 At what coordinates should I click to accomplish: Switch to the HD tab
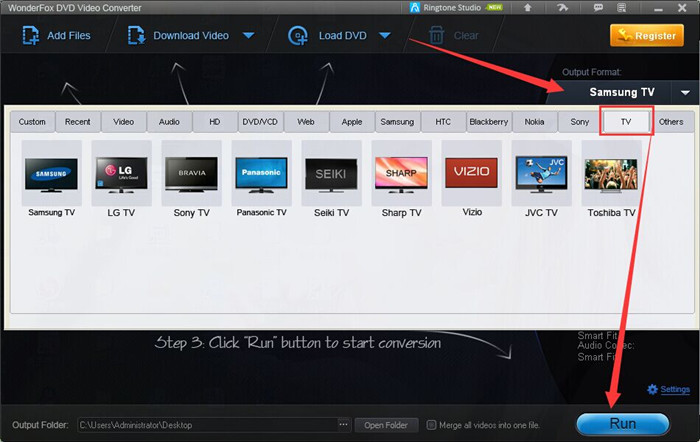[215, 122]
